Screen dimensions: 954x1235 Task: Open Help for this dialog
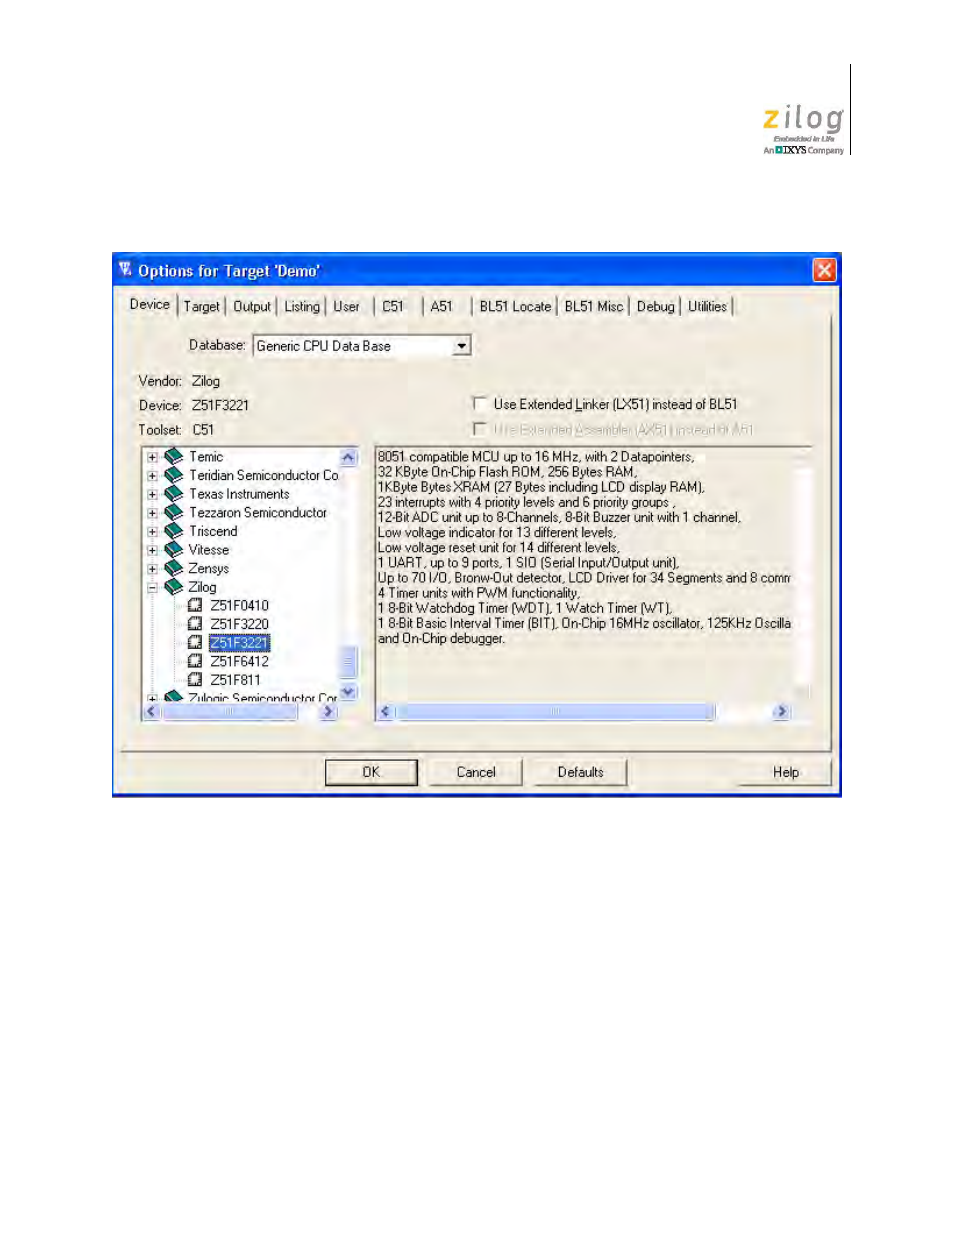(786, 772)
